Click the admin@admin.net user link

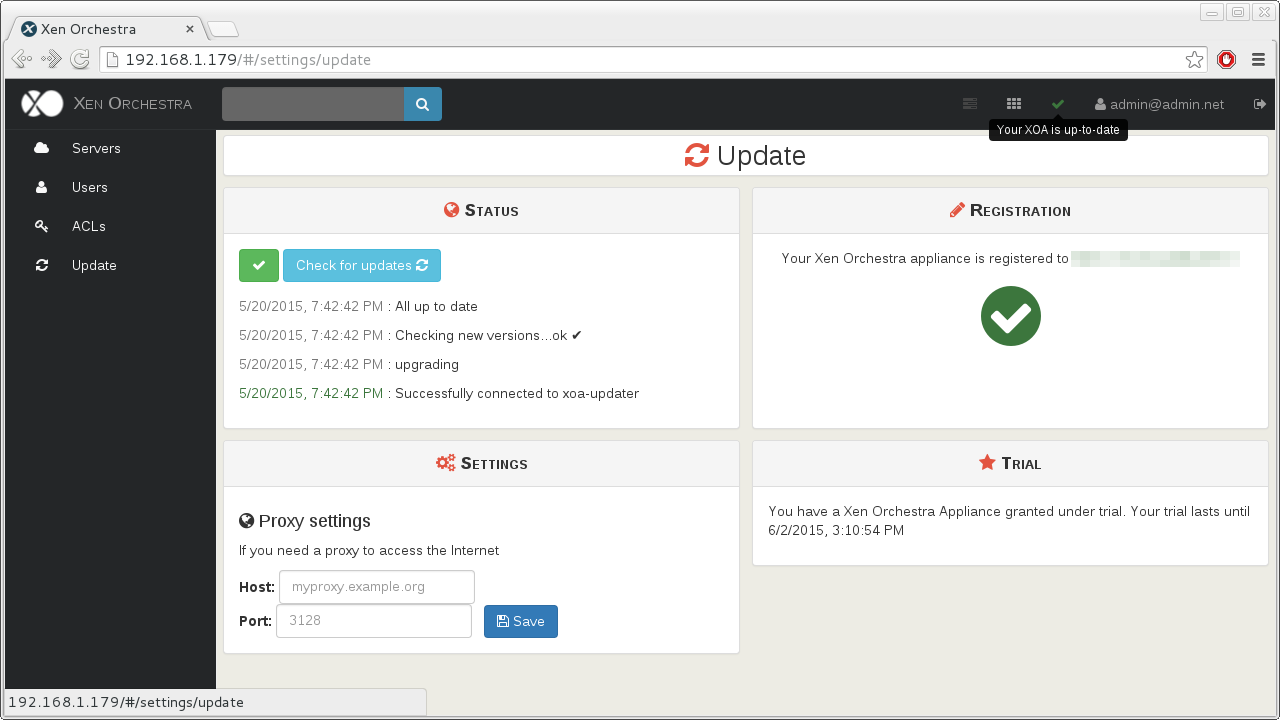click(x=1159, y=104)
